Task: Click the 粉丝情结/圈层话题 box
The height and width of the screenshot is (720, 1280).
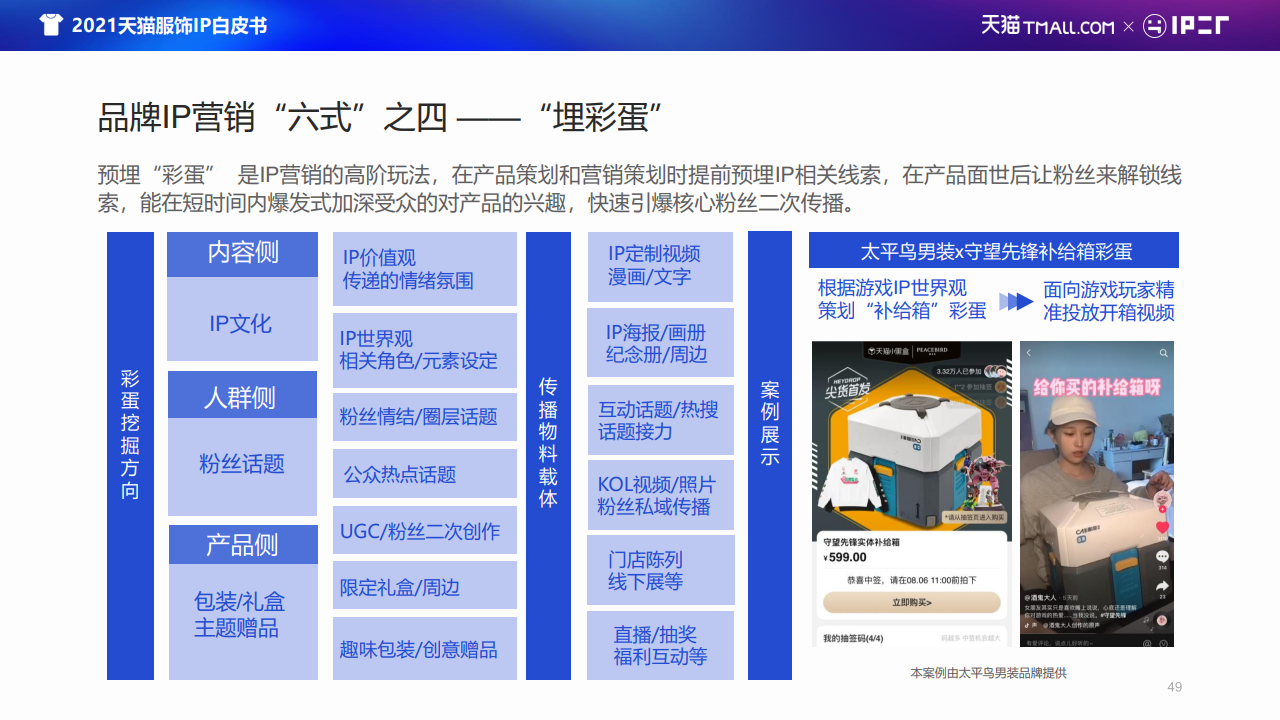Action: coord(425,418)
